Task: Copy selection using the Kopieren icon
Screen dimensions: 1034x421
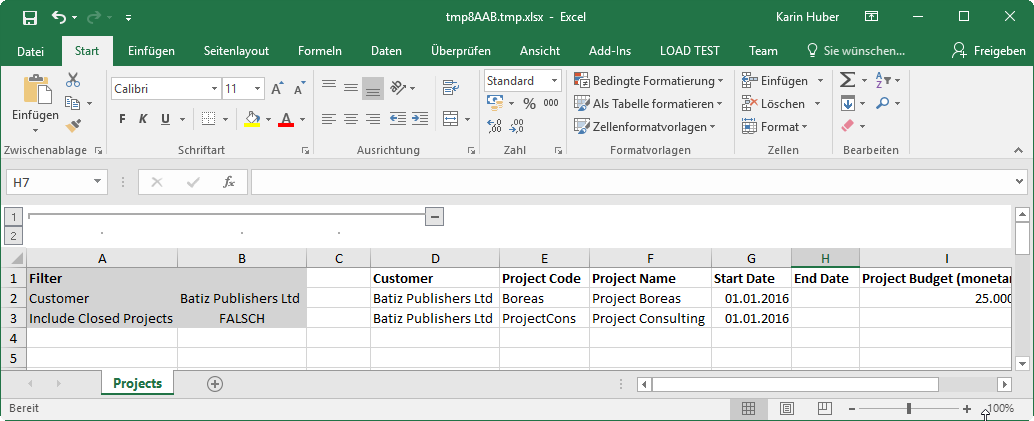Action: (x=73, y=103)
